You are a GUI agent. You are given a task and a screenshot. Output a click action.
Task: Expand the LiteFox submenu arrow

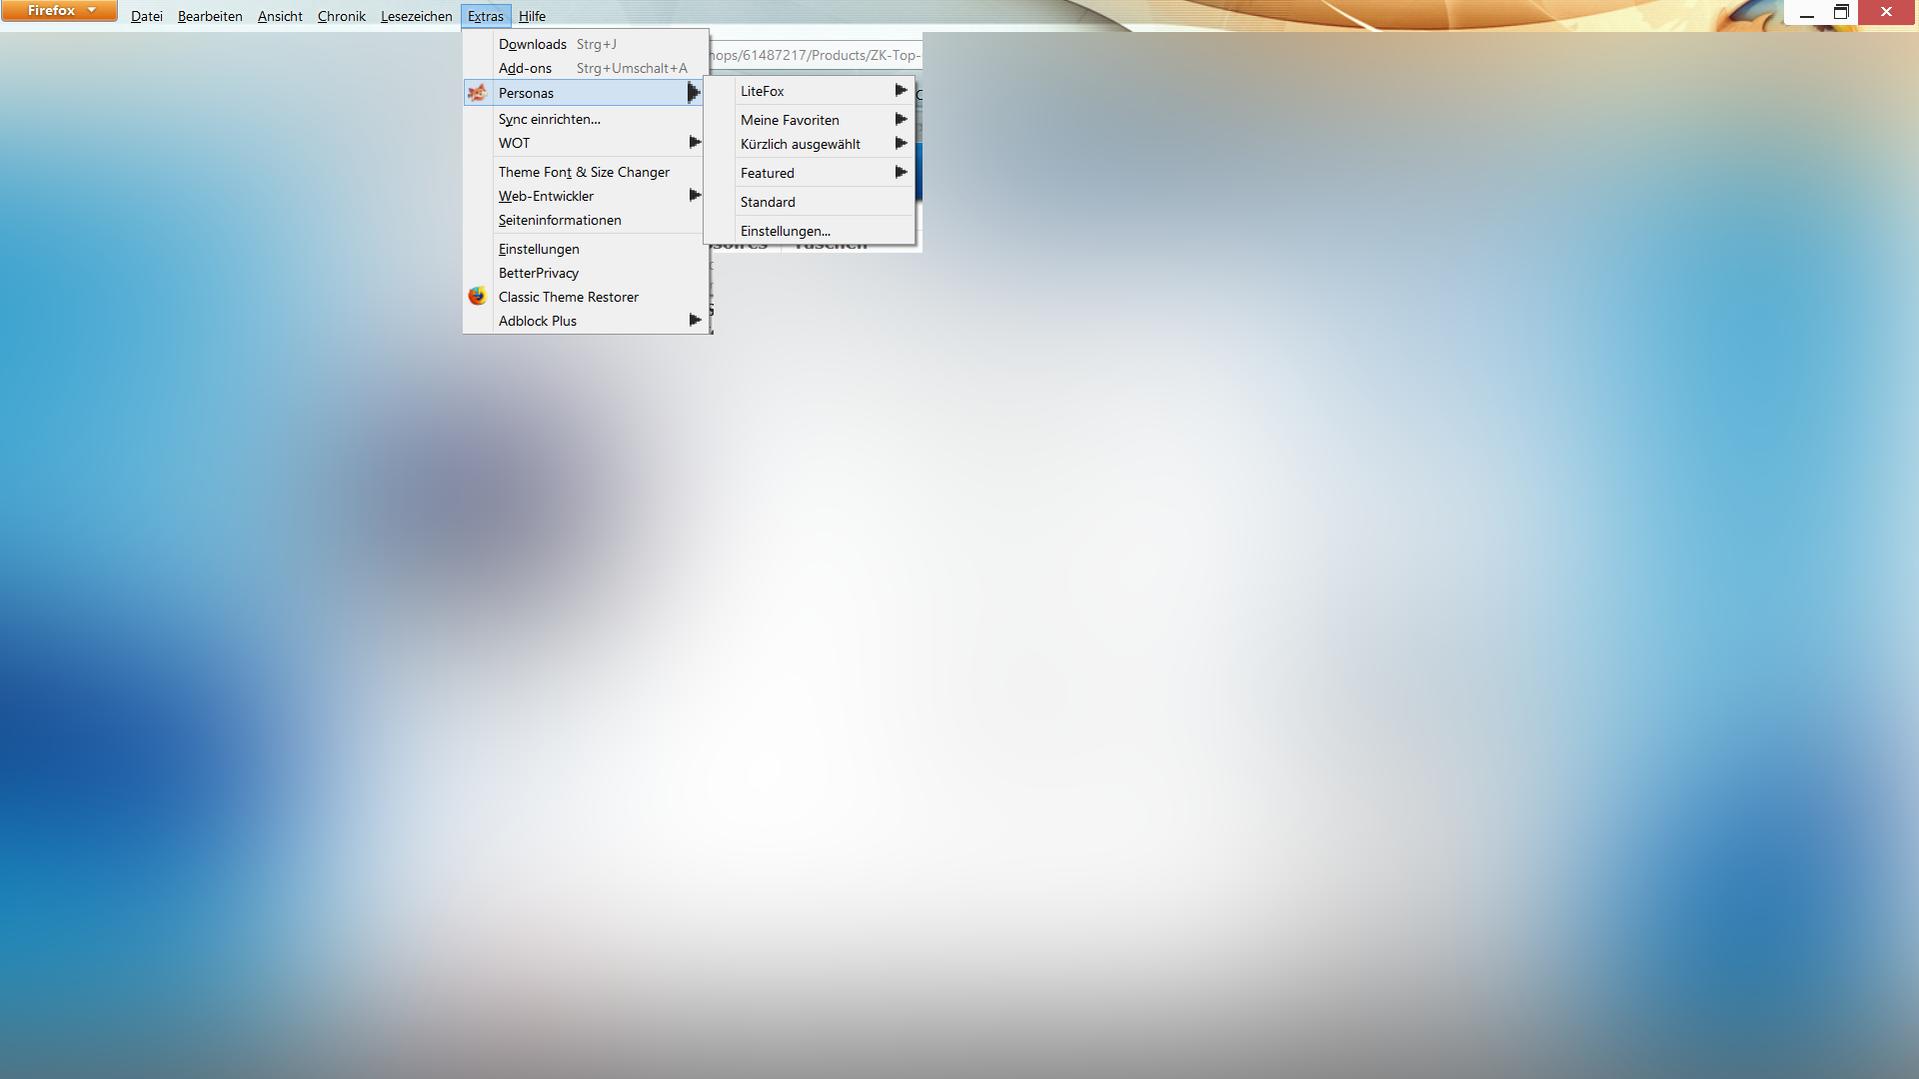[x=901, y=91]
